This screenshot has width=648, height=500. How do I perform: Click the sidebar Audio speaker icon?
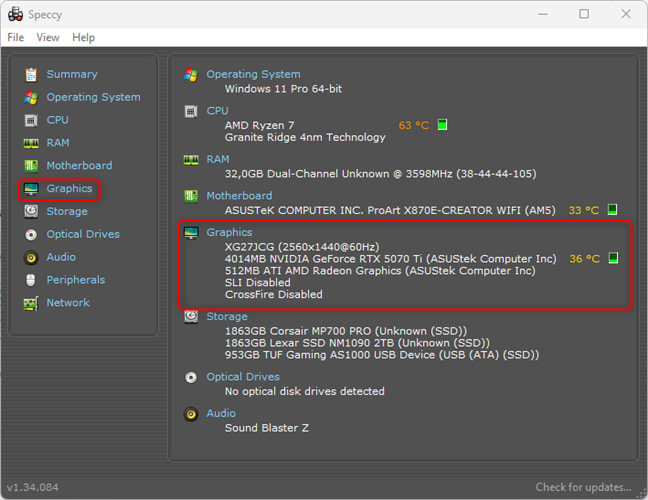pyautogui.click(x=31, y=258)
